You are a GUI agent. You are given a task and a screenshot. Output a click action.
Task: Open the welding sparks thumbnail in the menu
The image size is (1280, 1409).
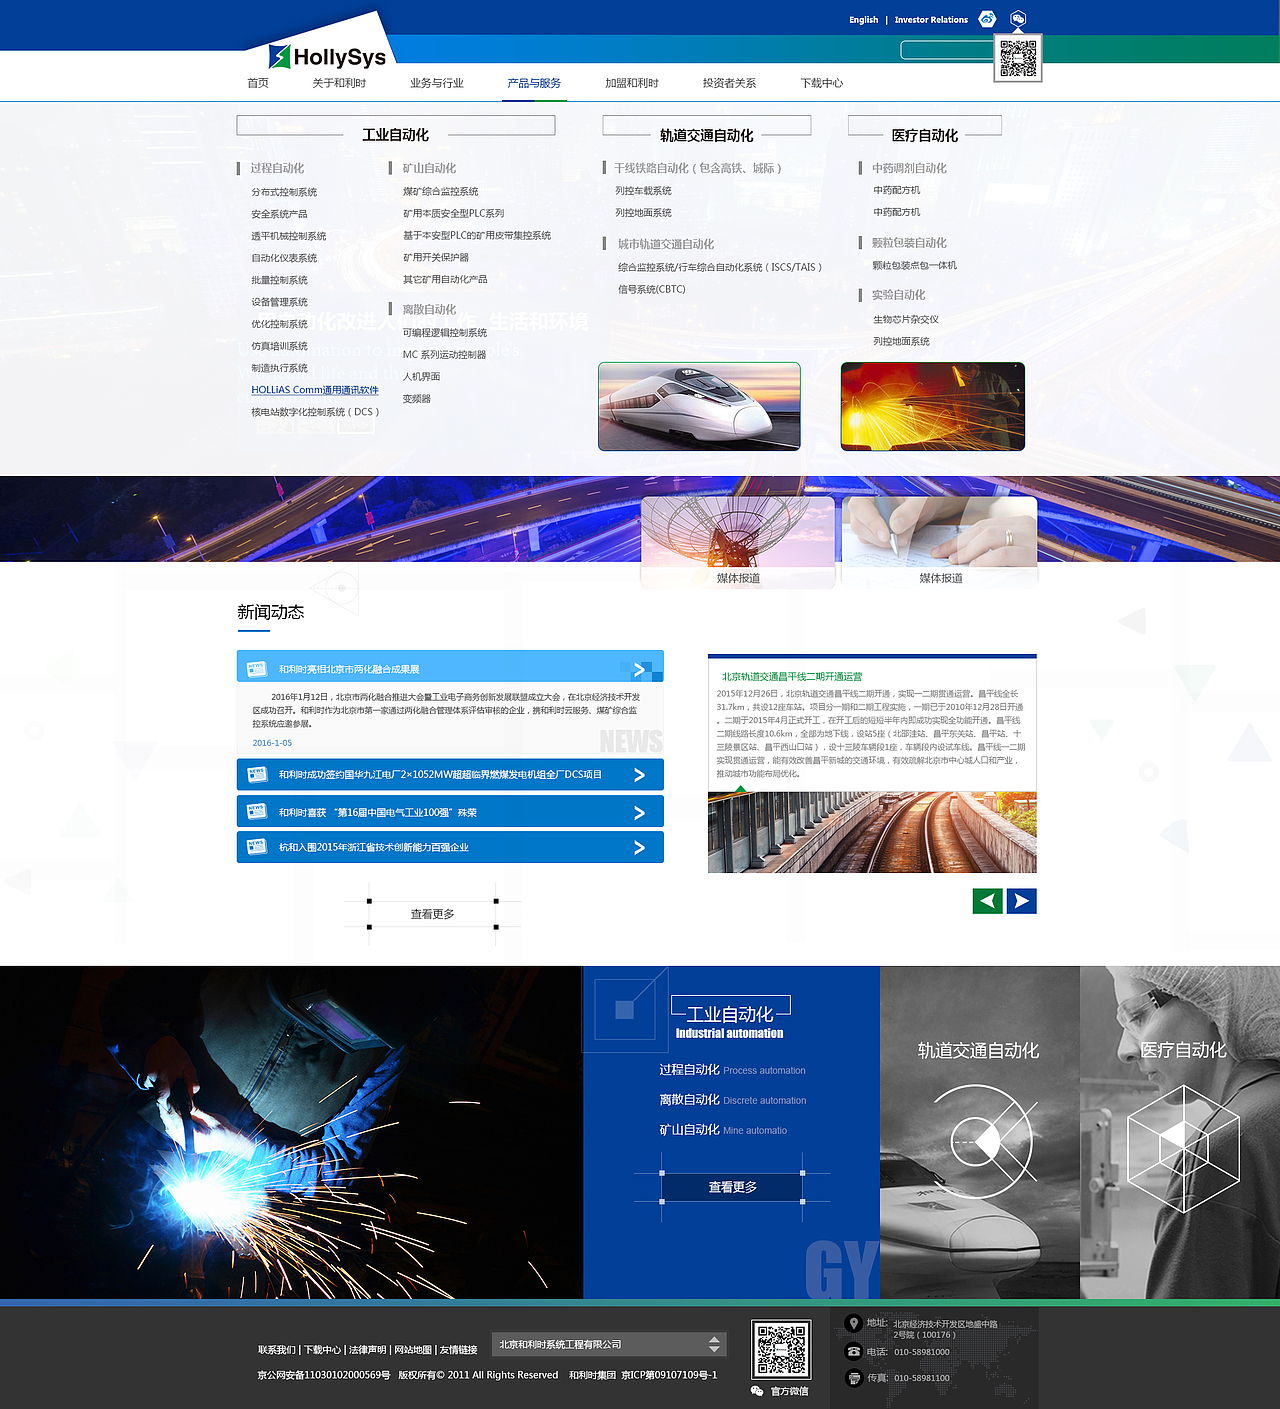(933, 406)
